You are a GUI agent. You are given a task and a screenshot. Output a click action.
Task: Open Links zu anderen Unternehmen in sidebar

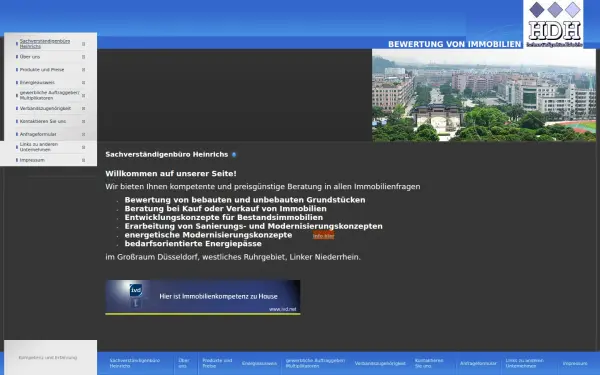click(x=39, y=147)
